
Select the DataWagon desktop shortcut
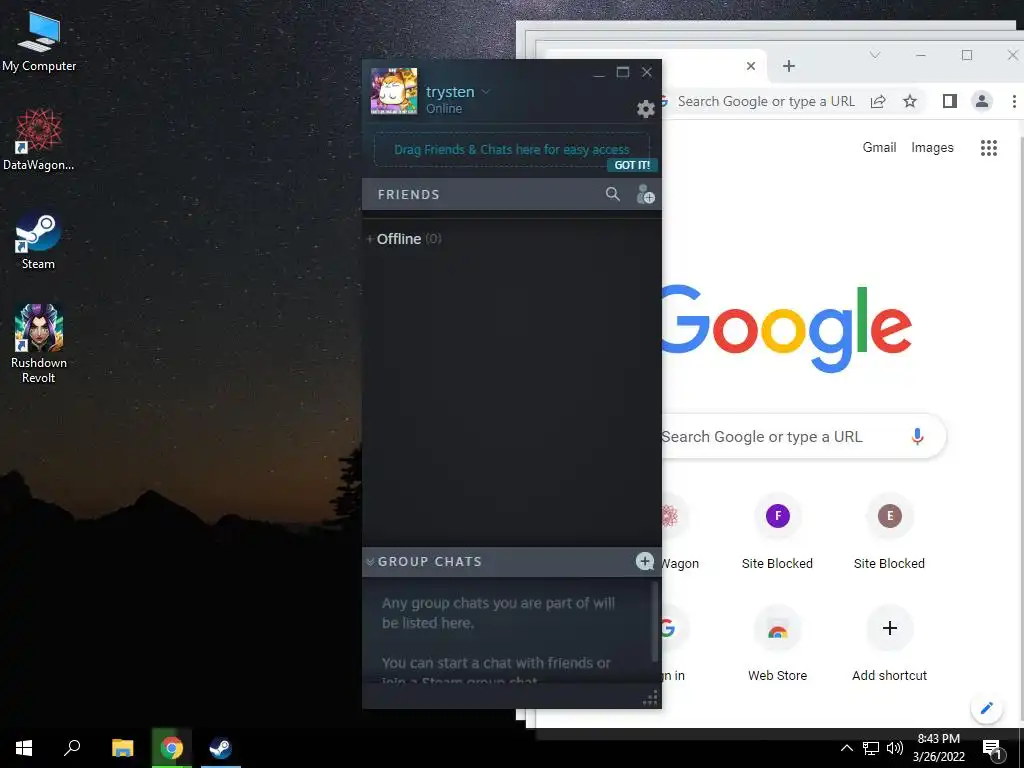coord(39,139)
